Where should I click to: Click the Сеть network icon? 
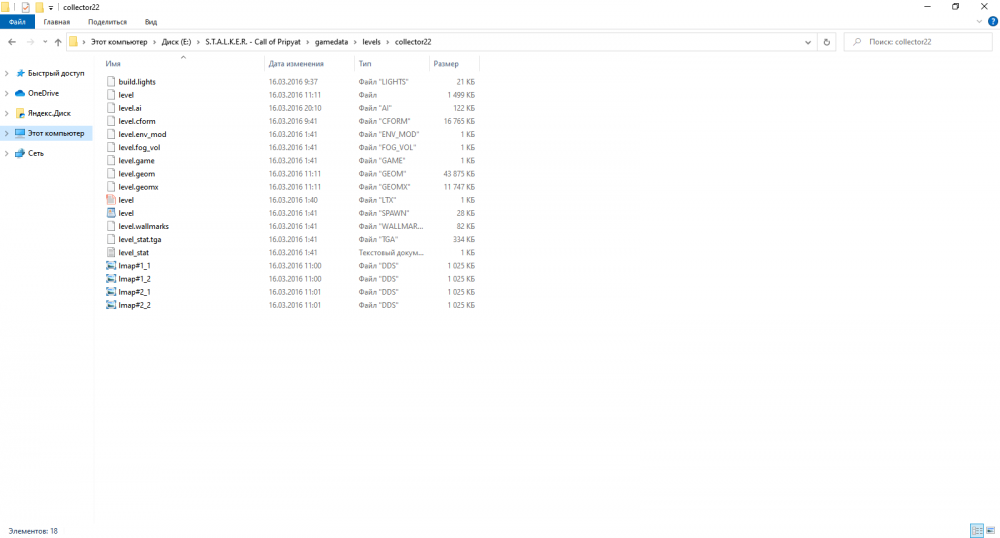click(20, 153)
